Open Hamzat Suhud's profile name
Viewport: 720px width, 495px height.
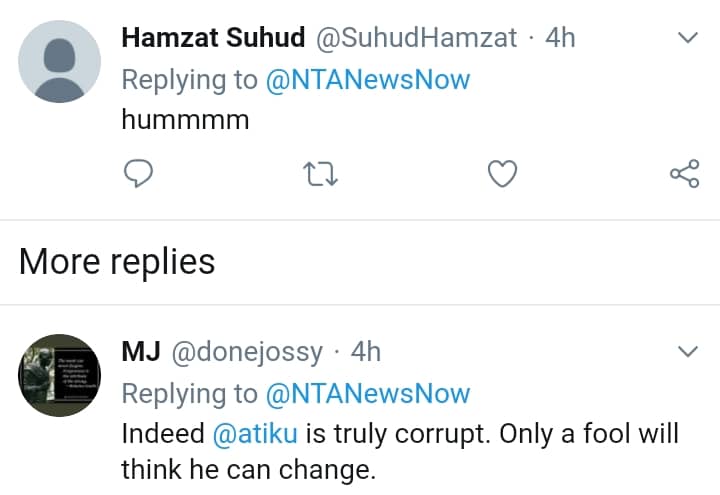[214, 39]
